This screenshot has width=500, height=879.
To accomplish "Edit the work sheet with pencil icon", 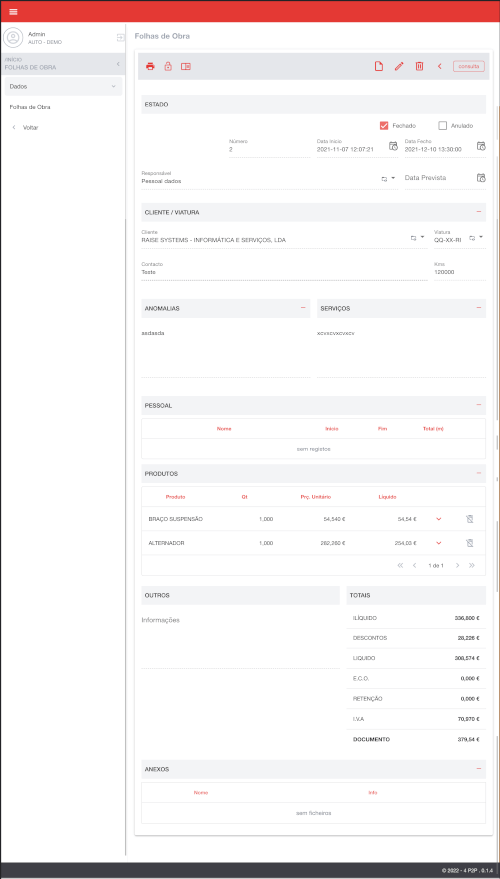I will 399,66.
